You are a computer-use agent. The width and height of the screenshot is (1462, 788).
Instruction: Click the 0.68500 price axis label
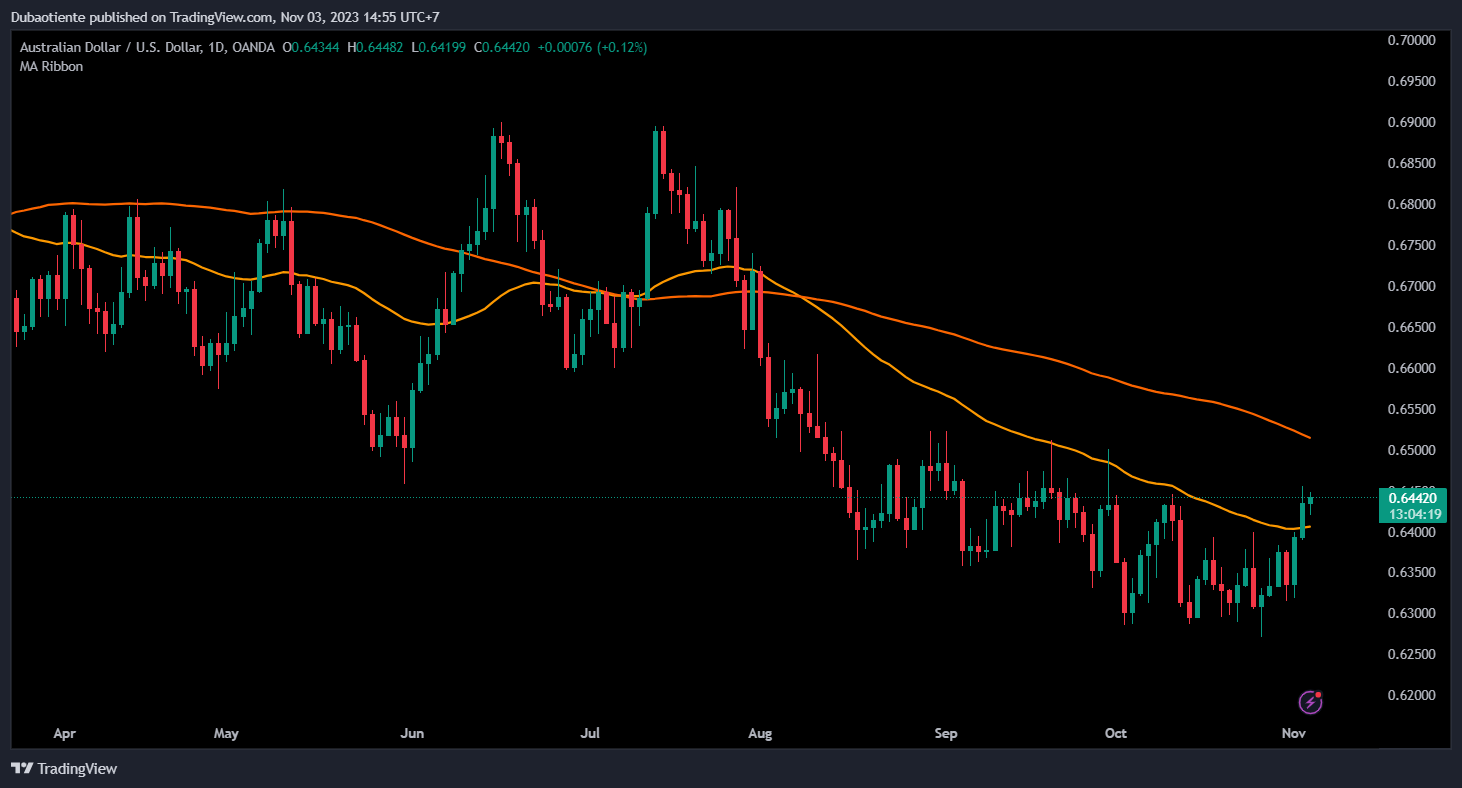pos(1412,163)
